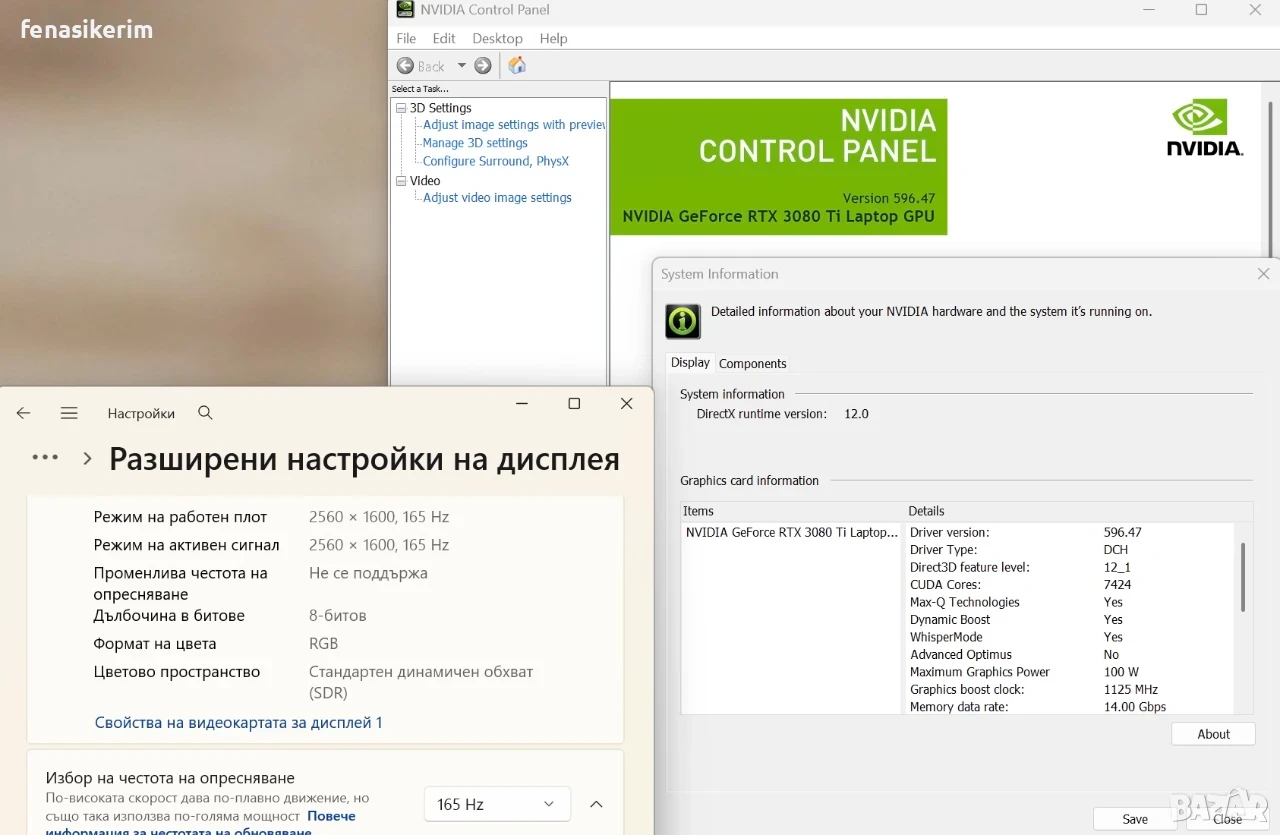
Task: Open the Back history dropdown arrow
Action: pyautogui.click(x=462, y=66)
